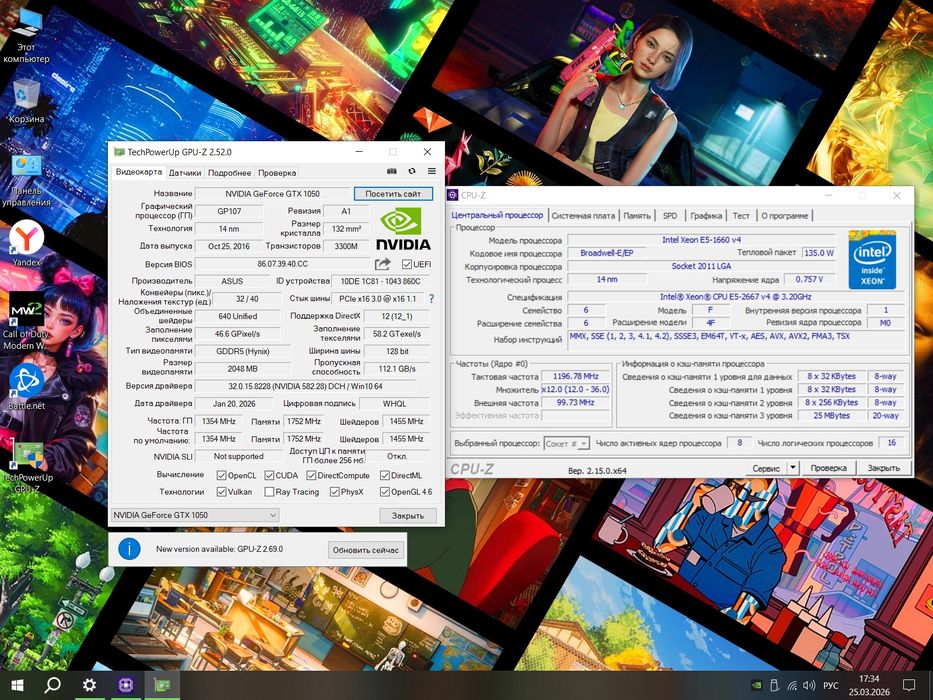Click the Посетить сайт button
The image size is (933, 700).
click(x=394, y=194)
